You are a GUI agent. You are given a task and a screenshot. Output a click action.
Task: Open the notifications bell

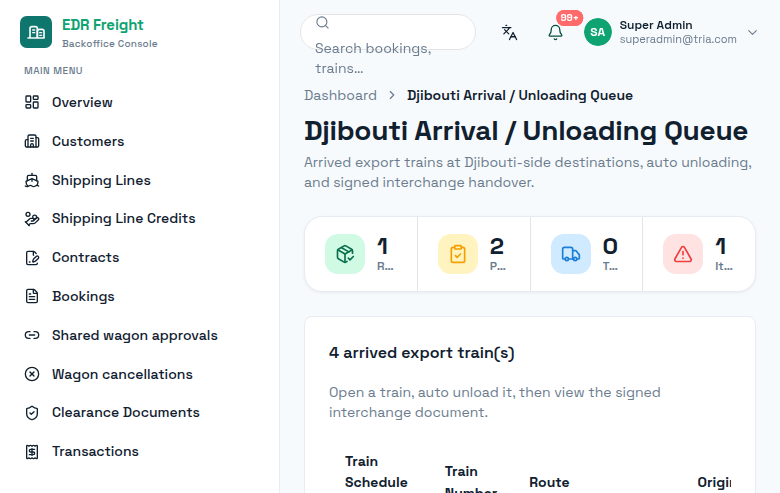(555, 32)
